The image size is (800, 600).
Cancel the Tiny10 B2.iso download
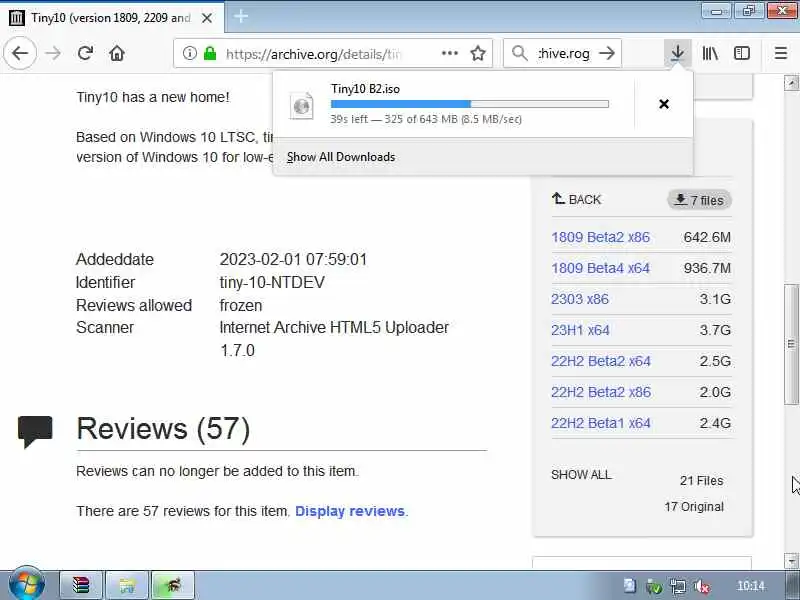664,104
